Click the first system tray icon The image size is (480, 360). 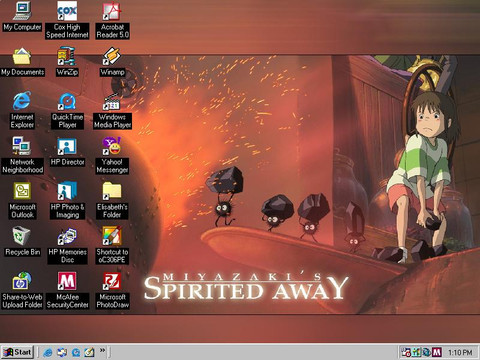pyautogui.click(x=406, y=352)
